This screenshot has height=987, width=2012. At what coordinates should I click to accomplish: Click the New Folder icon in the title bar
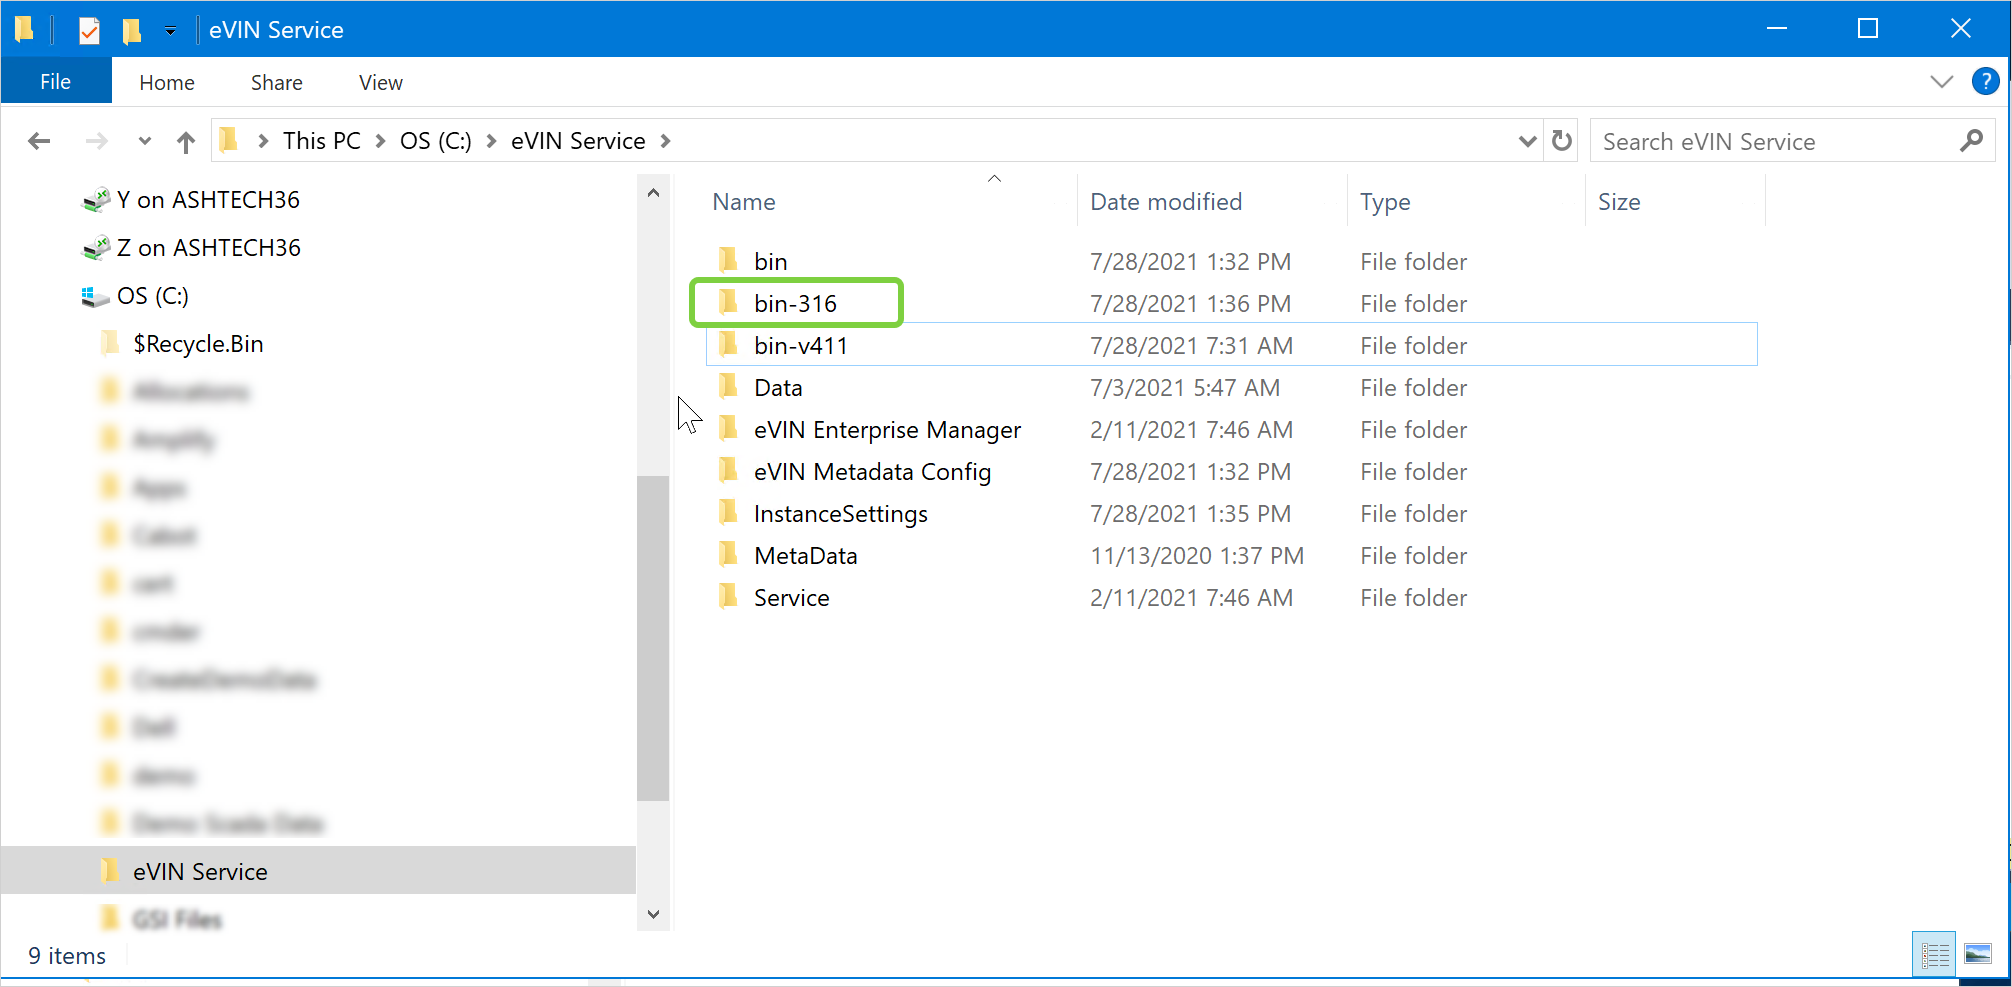(x=131, y=30)
